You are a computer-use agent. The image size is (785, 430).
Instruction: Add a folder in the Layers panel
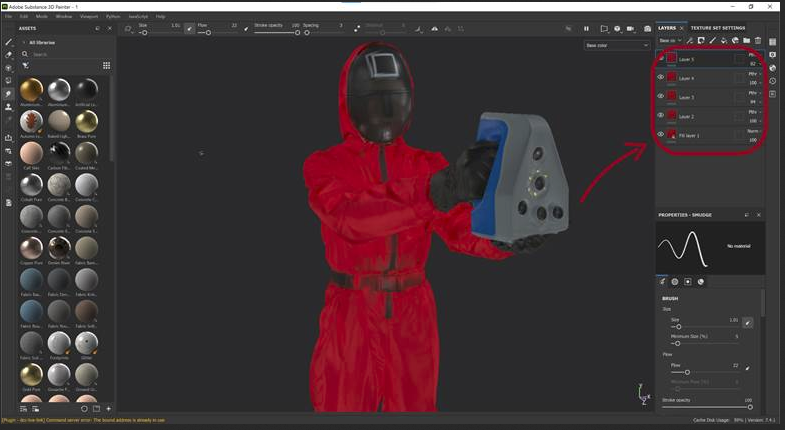coord(746,41)
